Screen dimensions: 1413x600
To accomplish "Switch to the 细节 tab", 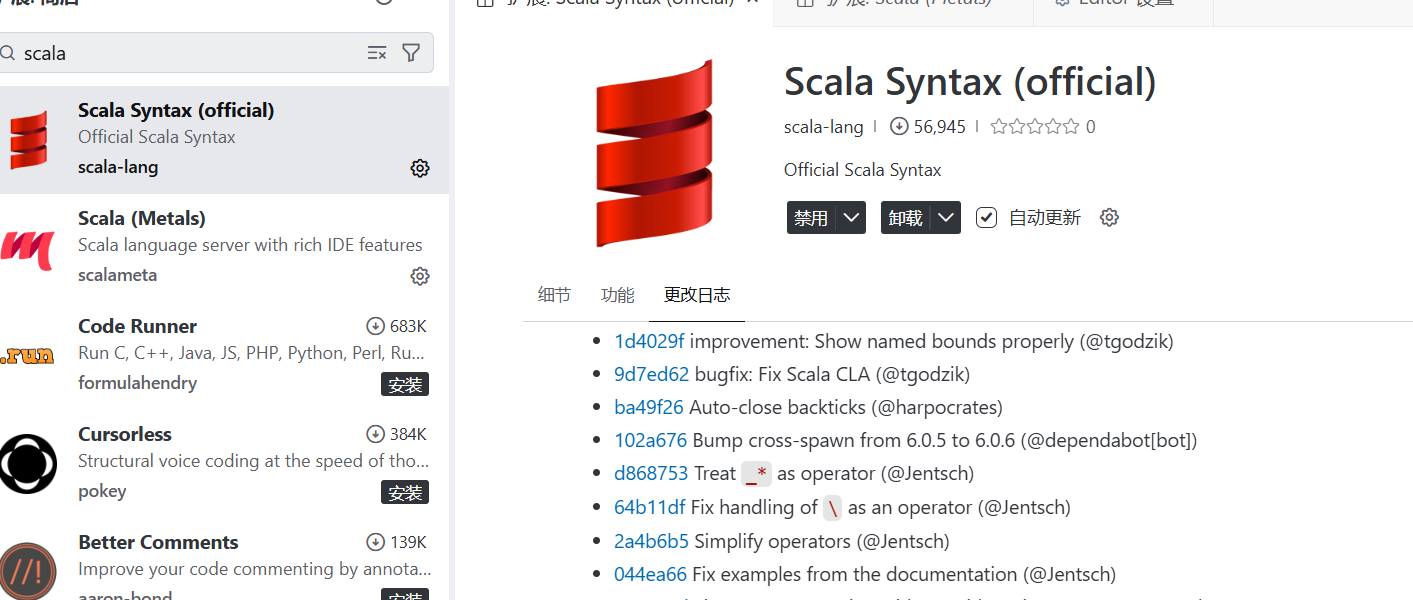I will click(x=554, y=295).
